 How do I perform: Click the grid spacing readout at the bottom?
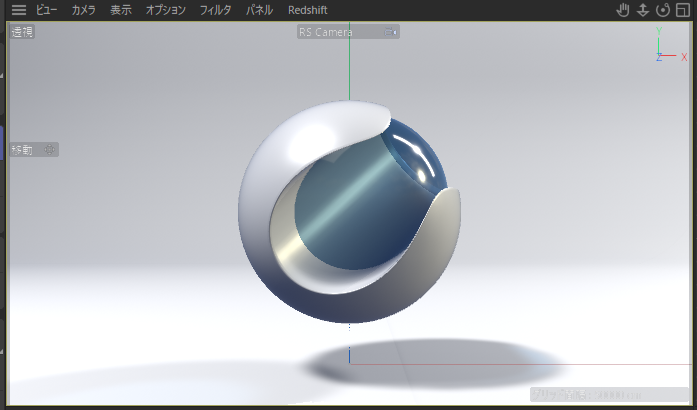609,394
